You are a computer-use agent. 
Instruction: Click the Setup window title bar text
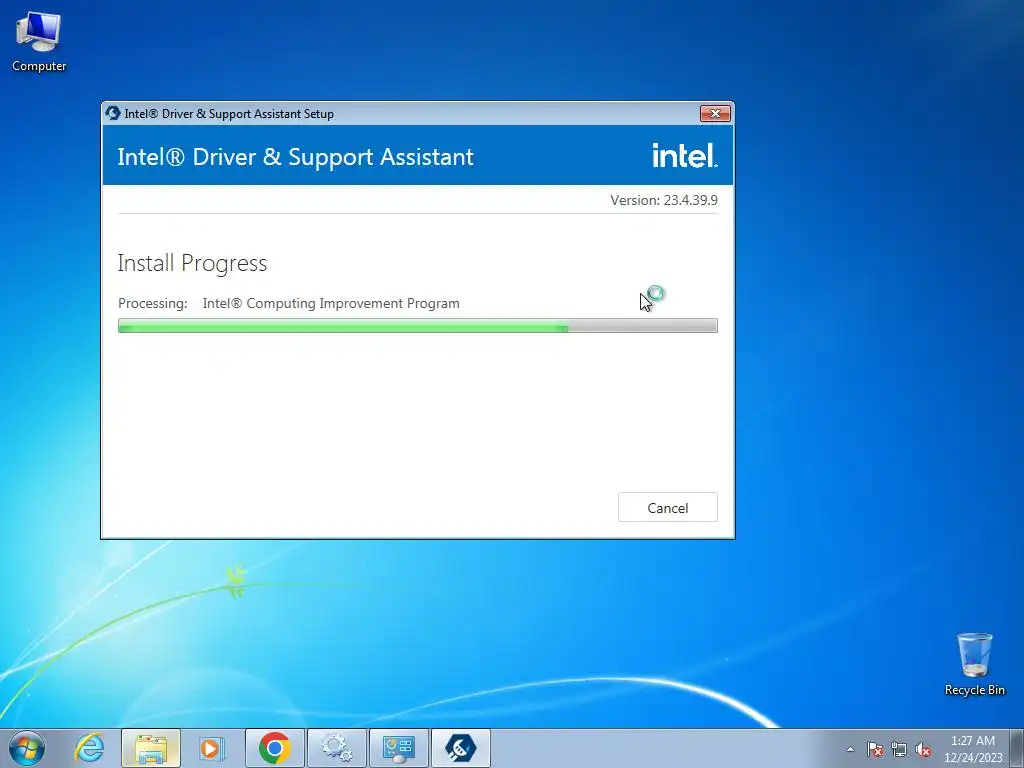[x=229, y=114]
